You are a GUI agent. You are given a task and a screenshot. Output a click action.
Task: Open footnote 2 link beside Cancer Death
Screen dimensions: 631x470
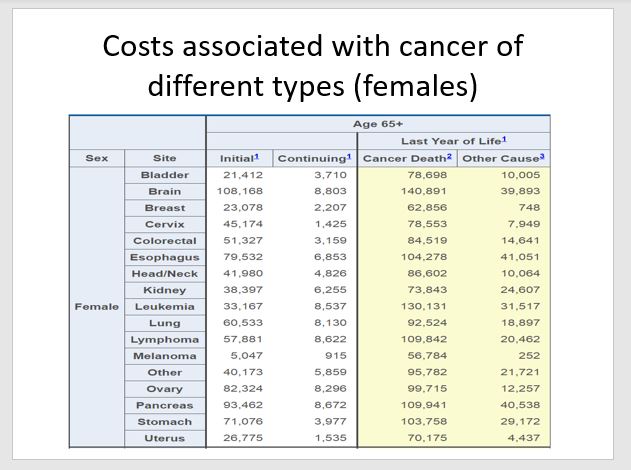click(452, 157)
